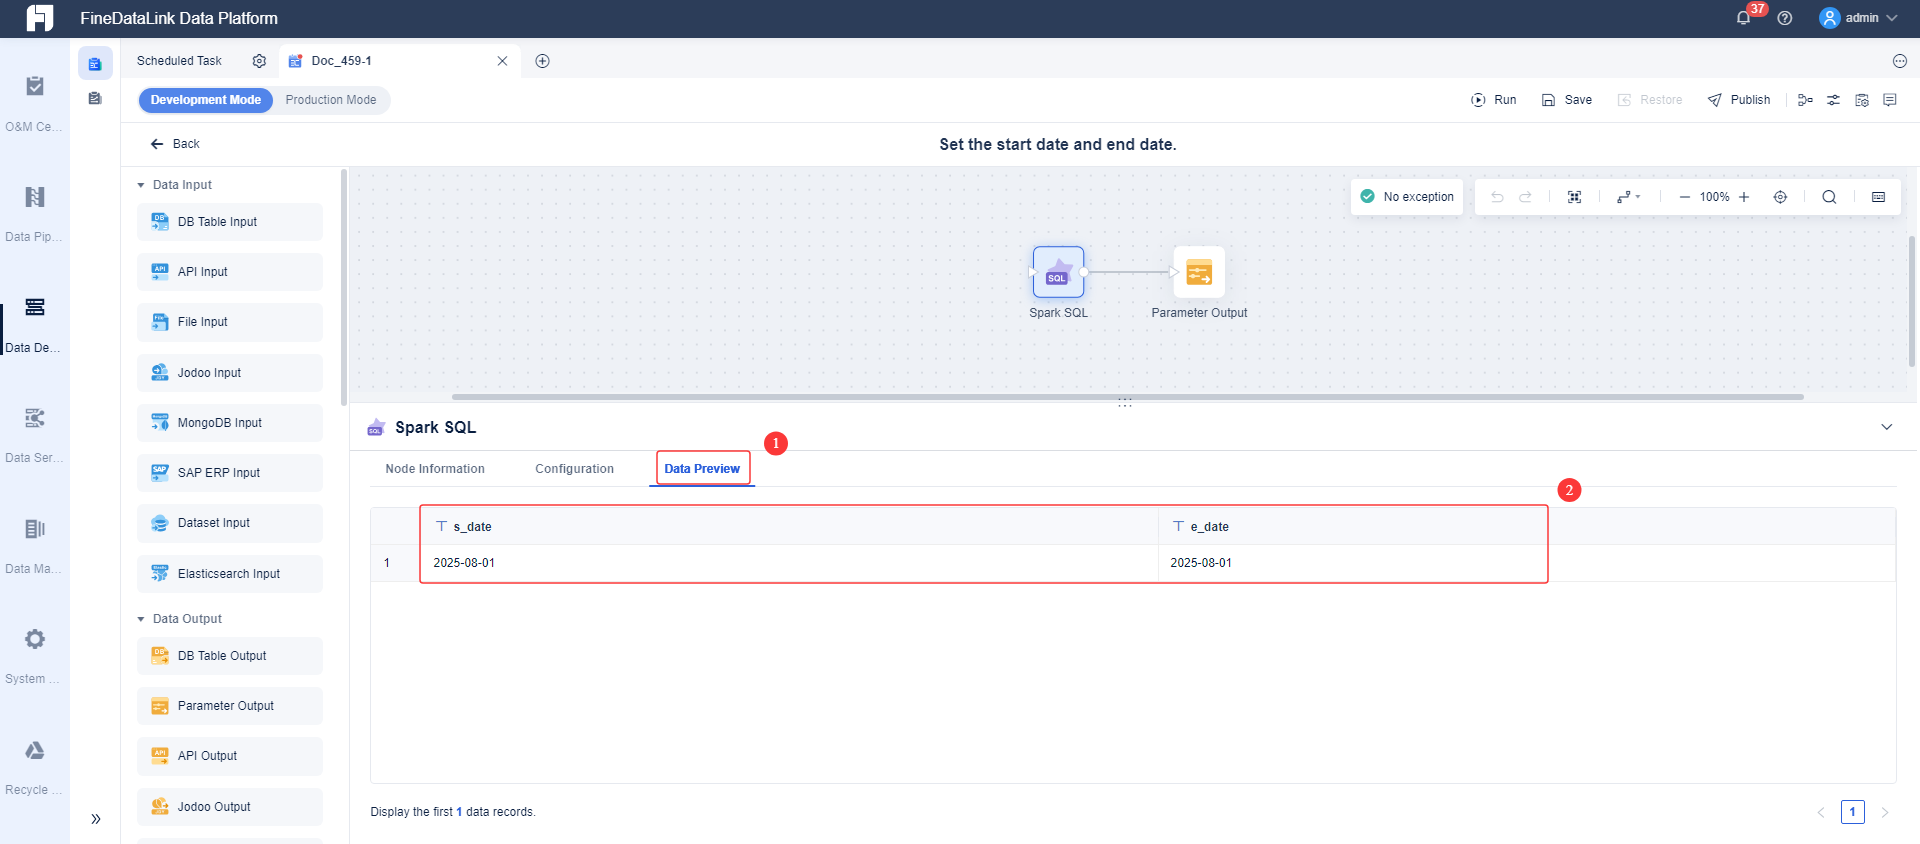Open the notifications bell
Viewport: 1920px width, 844px height.
coord(1743,18)
